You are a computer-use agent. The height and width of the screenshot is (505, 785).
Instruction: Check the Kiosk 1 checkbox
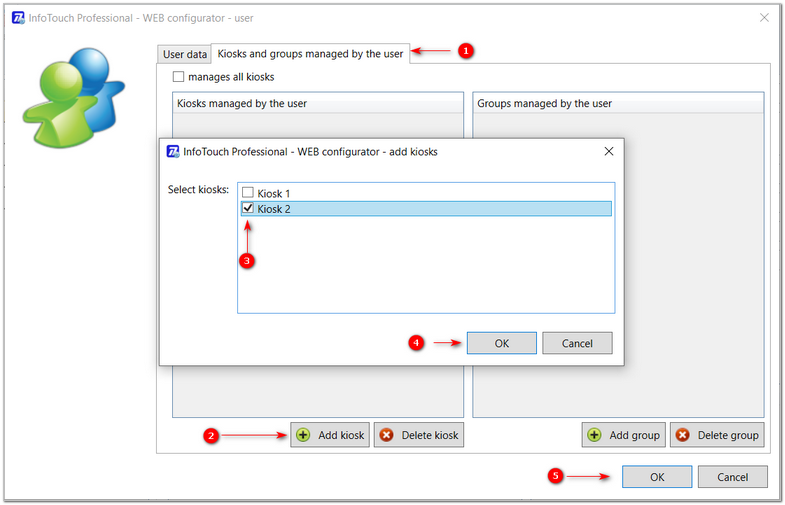[248, 193]
